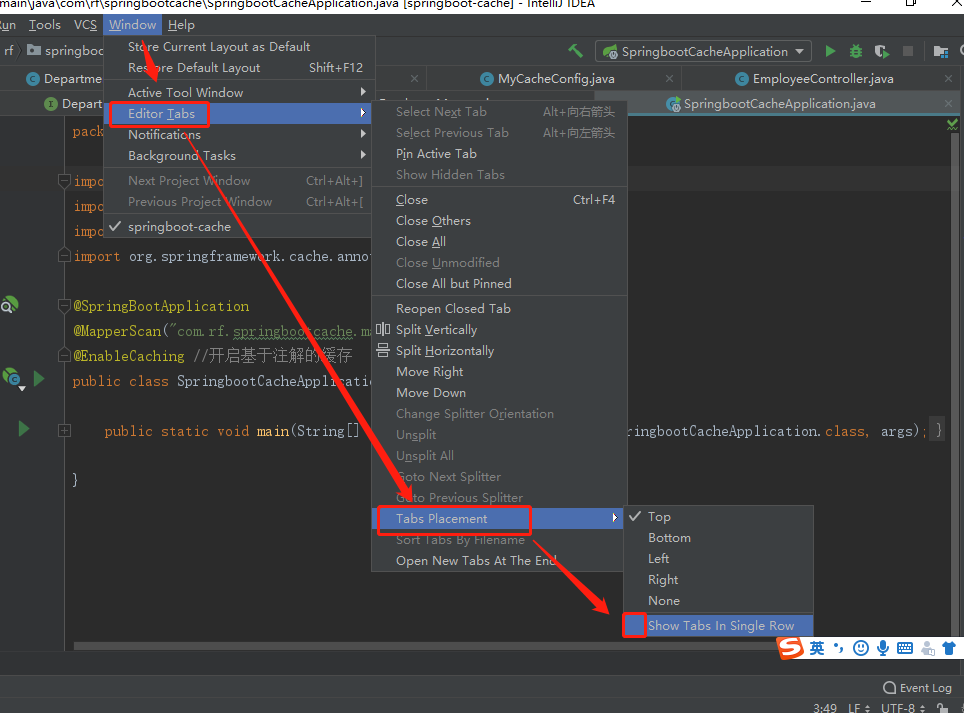Expand the Editor Tabs submenu
Image resolution: width=964 pixels, height=713 pixels.
pyautogui.click(x=237, y=113)
